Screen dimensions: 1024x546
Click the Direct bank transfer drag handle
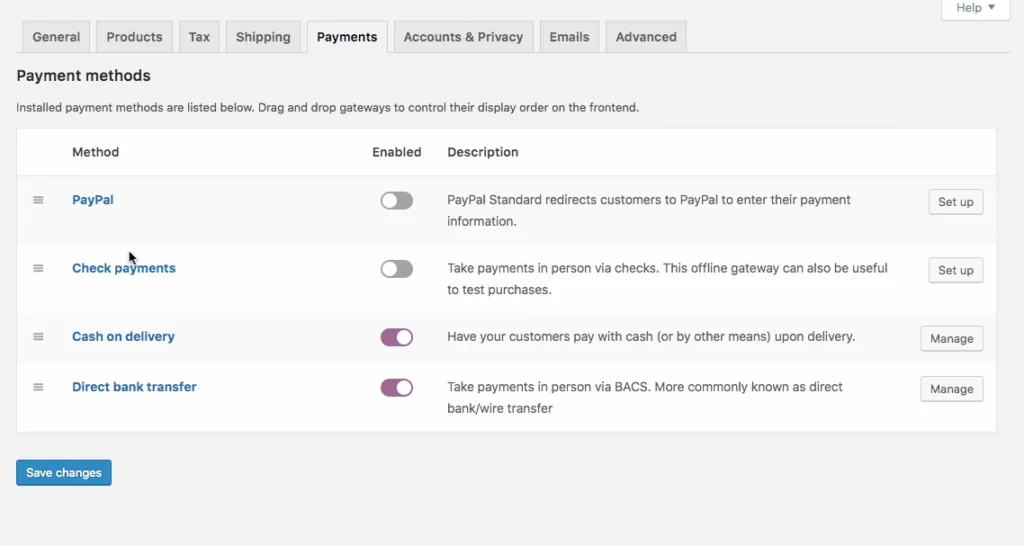tap(38, 387)
